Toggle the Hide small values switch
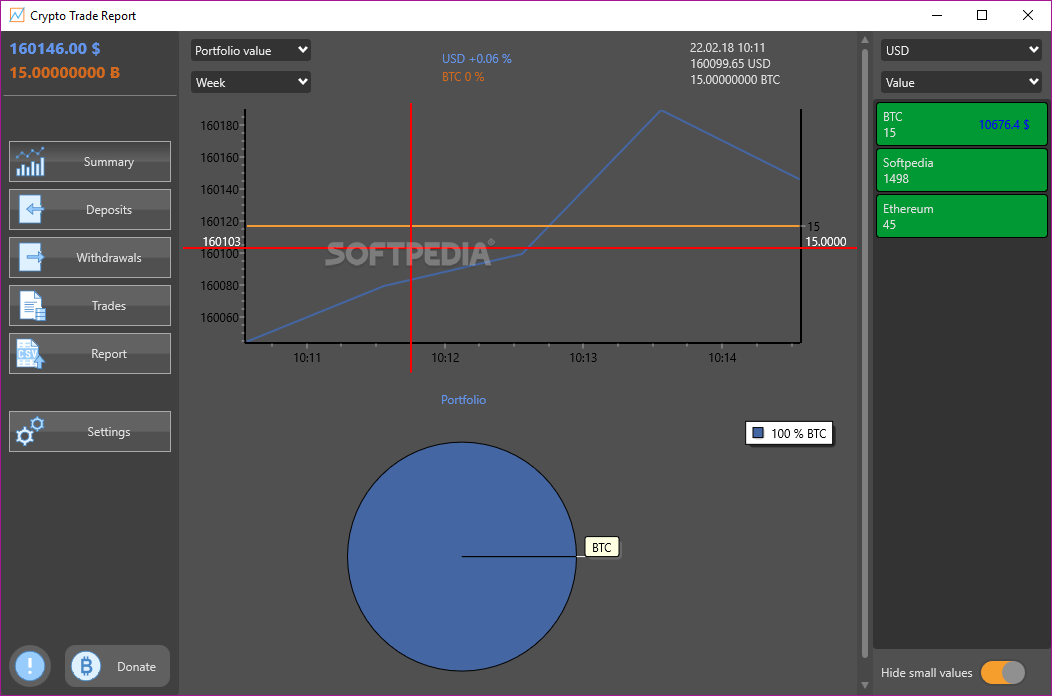1052x696 pixels. coord(1005,673)
